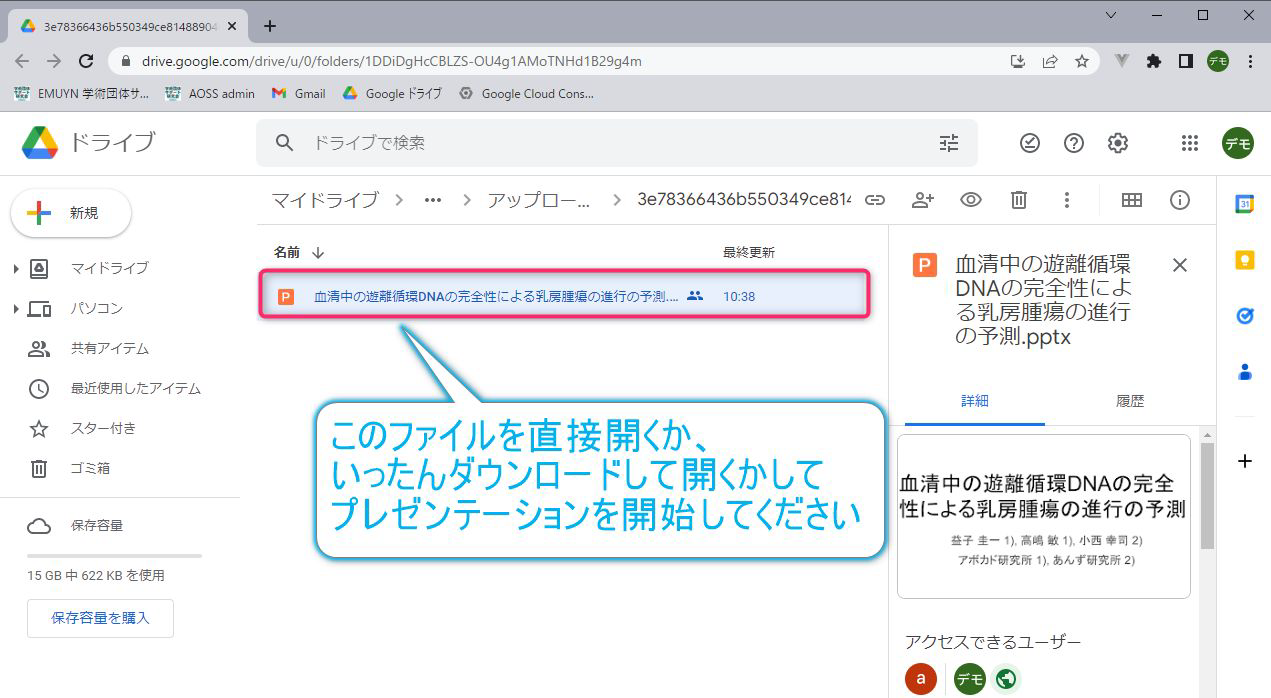
Task: Expand the パソコン tree in sidebar
Action: (x=16, y=309)
